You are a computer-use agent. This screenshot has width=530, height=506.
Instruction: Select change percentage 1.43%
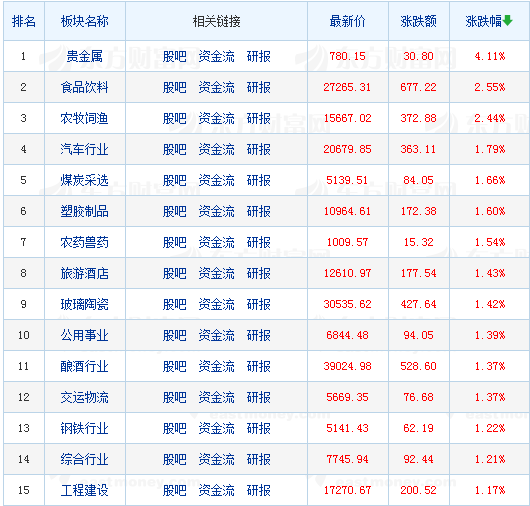pyautogui.click(x=490, y=273)
